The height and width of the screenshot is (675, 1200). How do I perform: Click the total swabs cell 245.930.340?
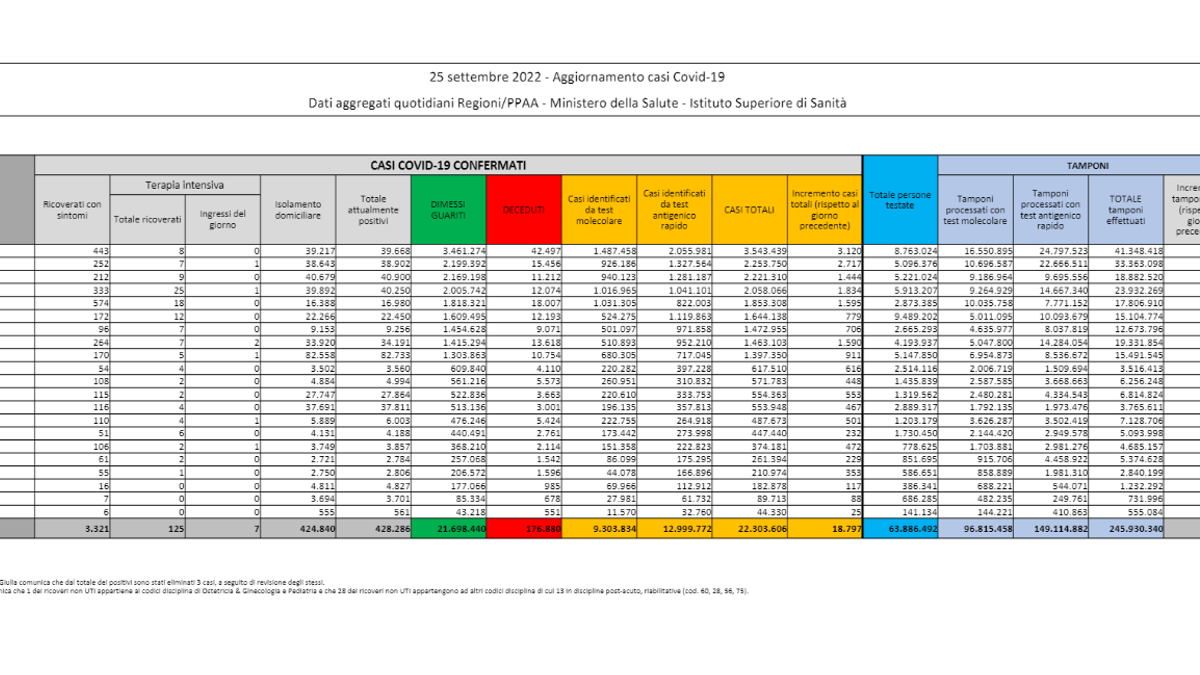pyautogui.click(x=1128, y=528)
